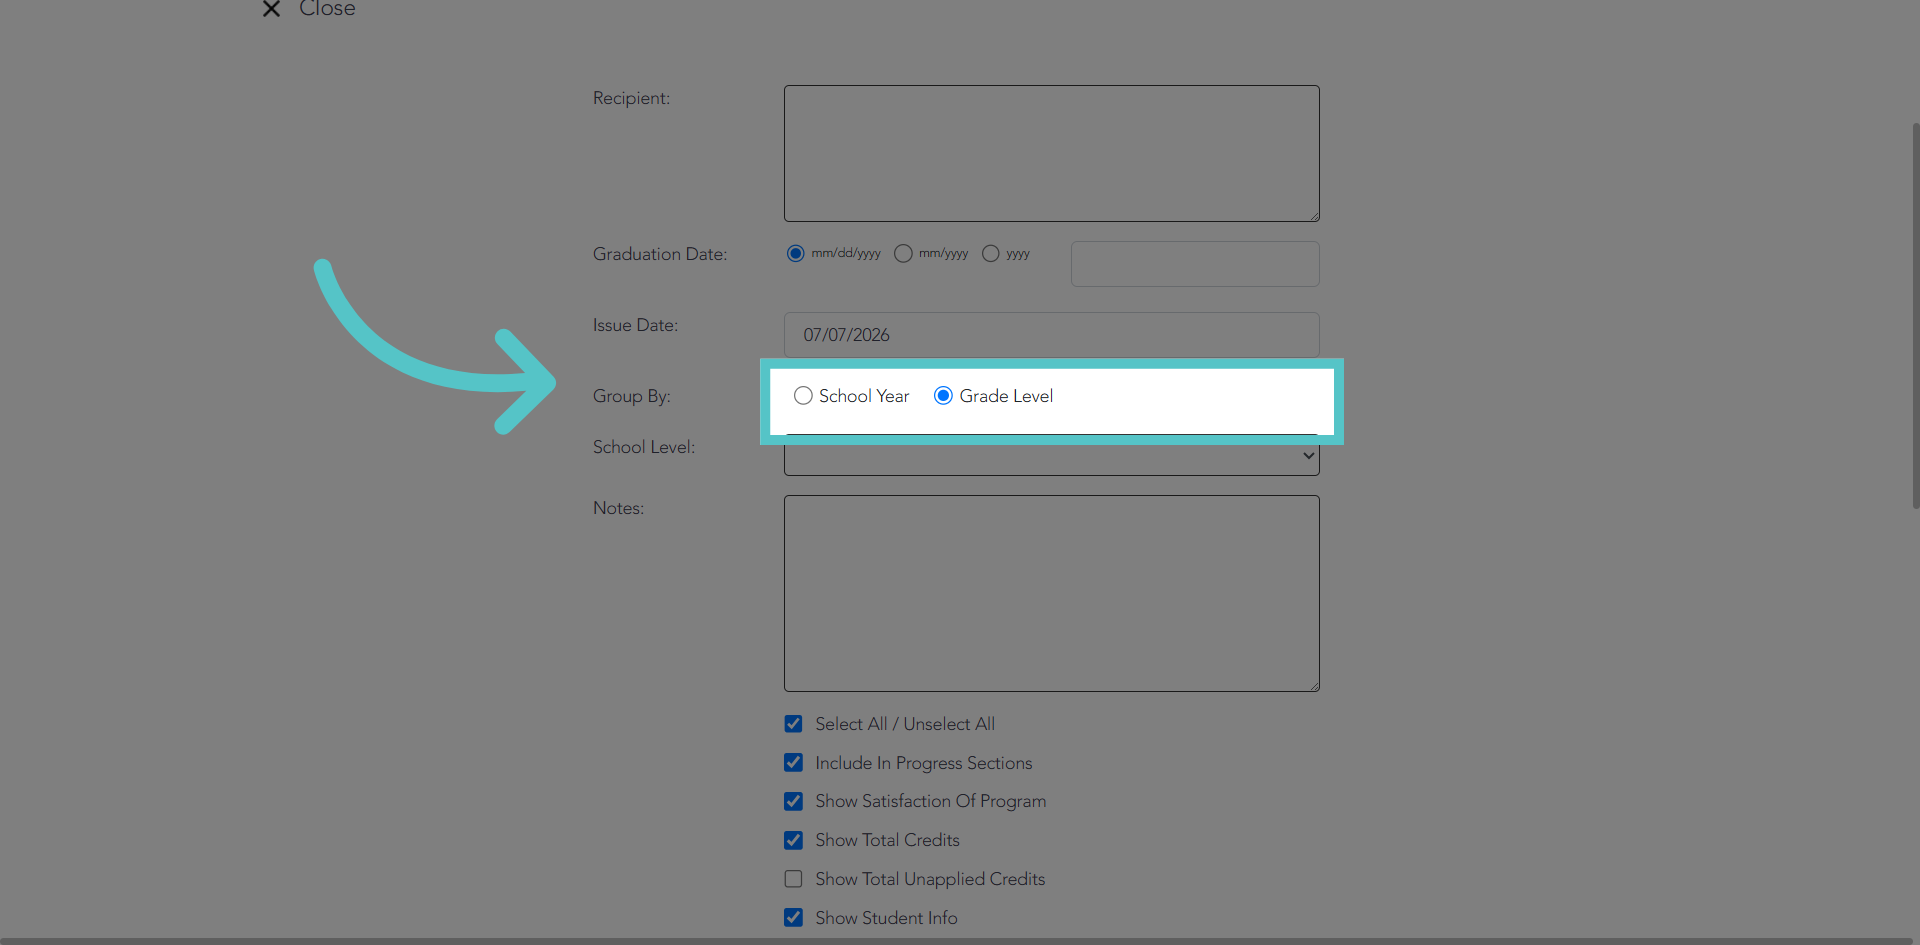Select yyyy graduation date format

[990, 254]
